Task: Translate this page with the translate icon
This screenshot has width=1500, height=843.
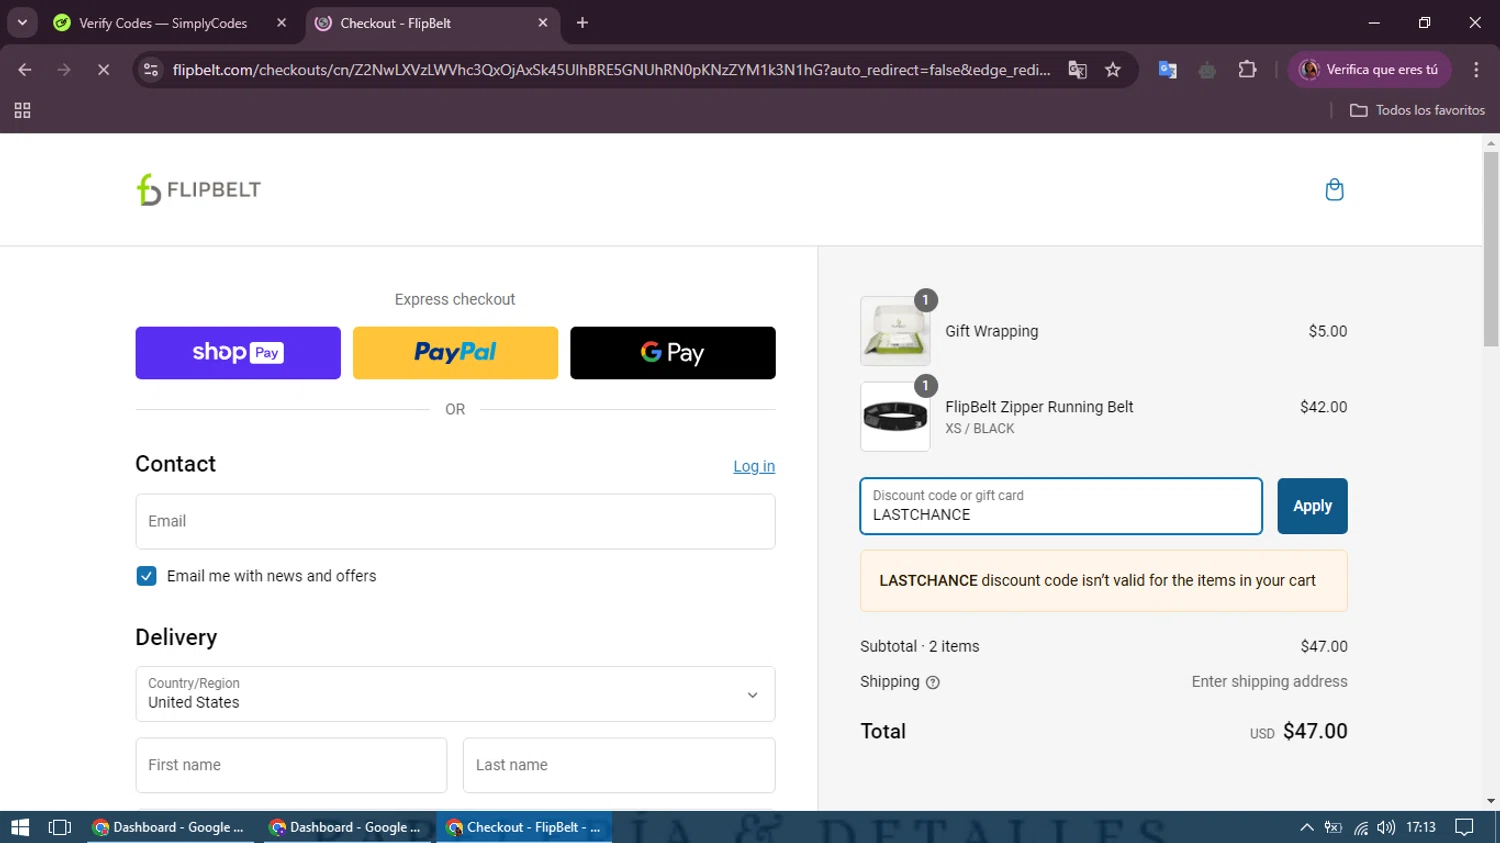Action: click(1077, 70)
